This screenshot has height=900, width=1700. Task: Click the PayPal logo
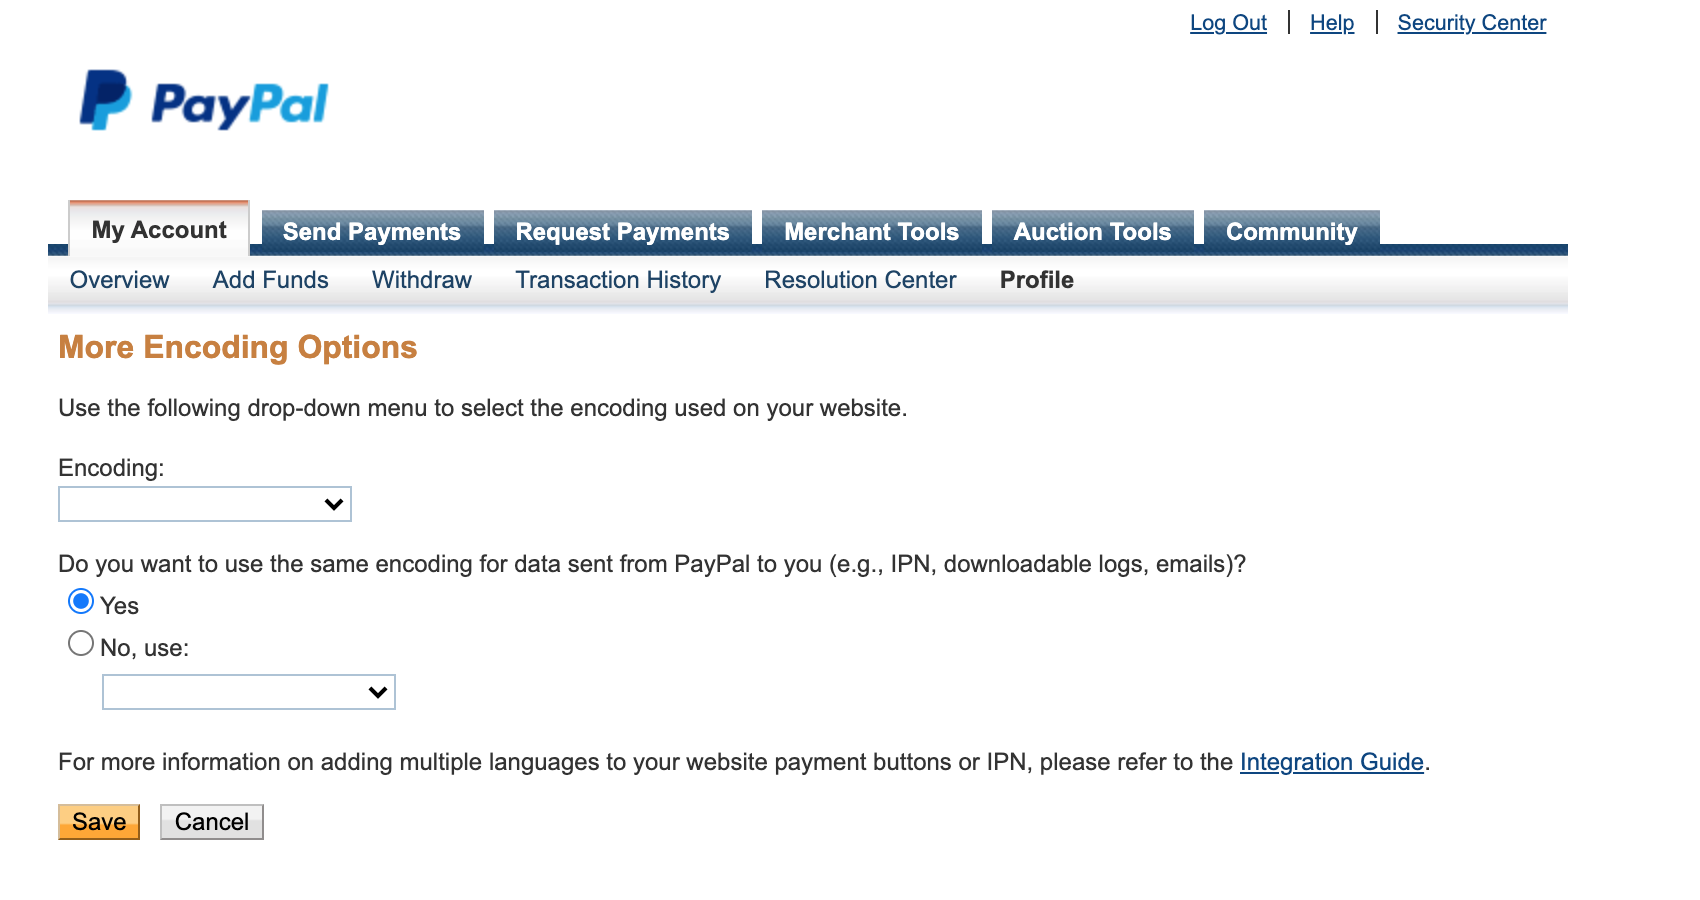[205, 101]
